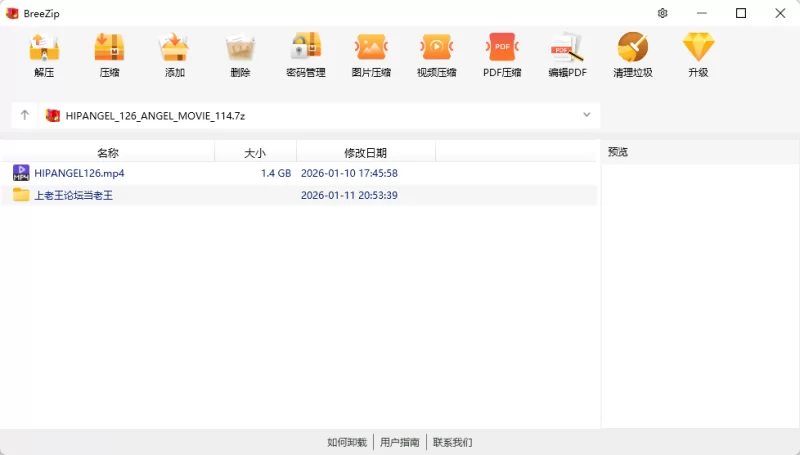Minimize the BreeZip window
This screenshot has width=800, height=455.
(x=702, y=13)
